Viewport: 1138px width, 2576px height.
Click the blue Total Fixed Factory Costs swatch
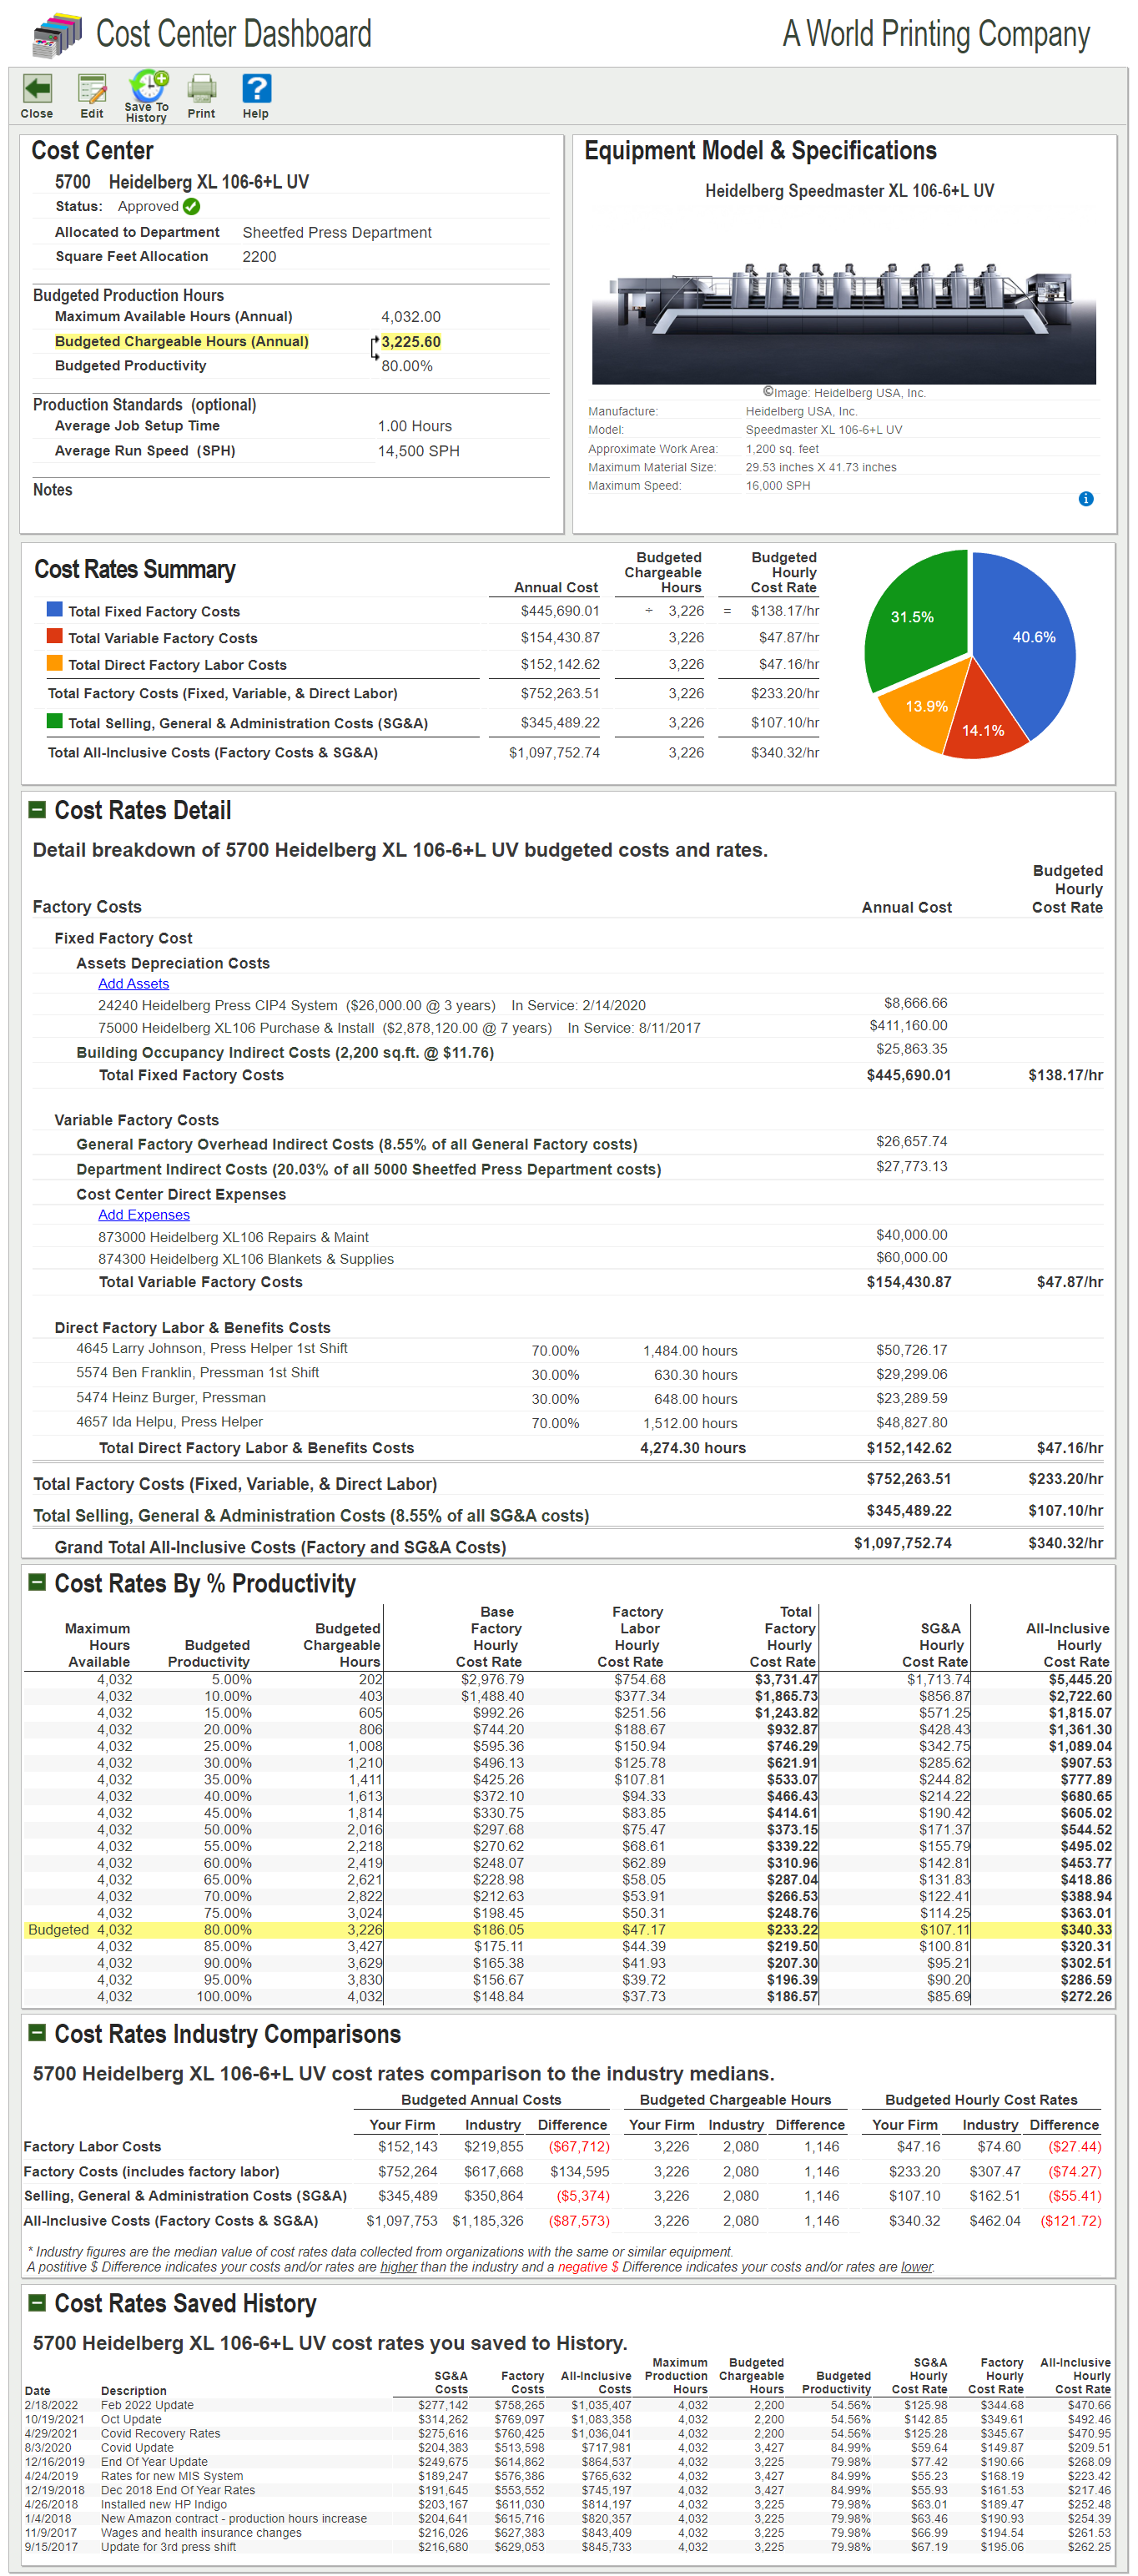(x=55, y=610)
